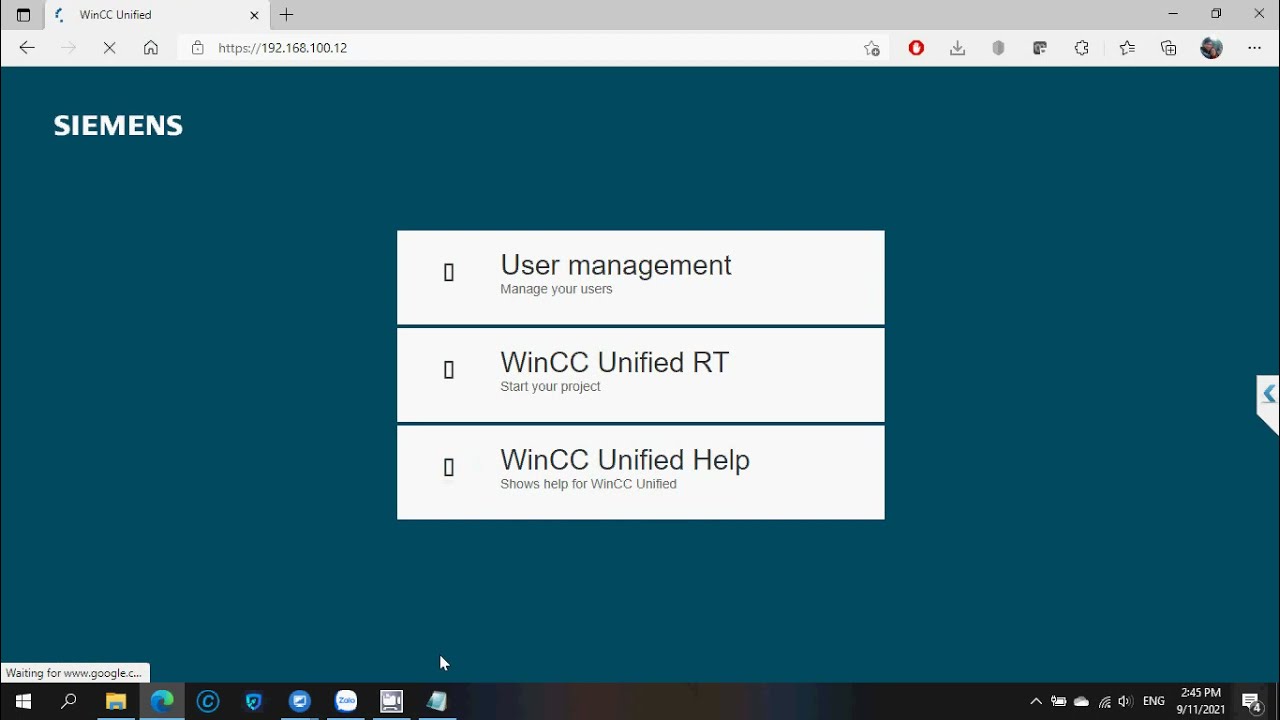Image resolution: width=1280 pixels, height=720 pixels.
Task: Open the Collections icon
Action: tap(1168, 47)
